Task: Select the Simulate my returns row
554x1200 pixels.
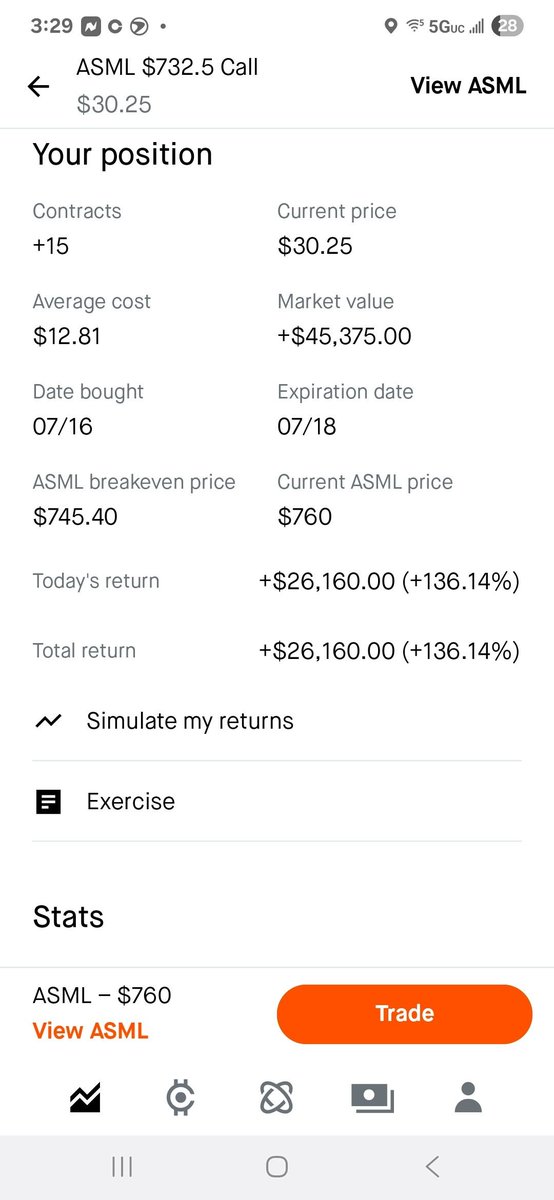Action: tap(277, 721)
